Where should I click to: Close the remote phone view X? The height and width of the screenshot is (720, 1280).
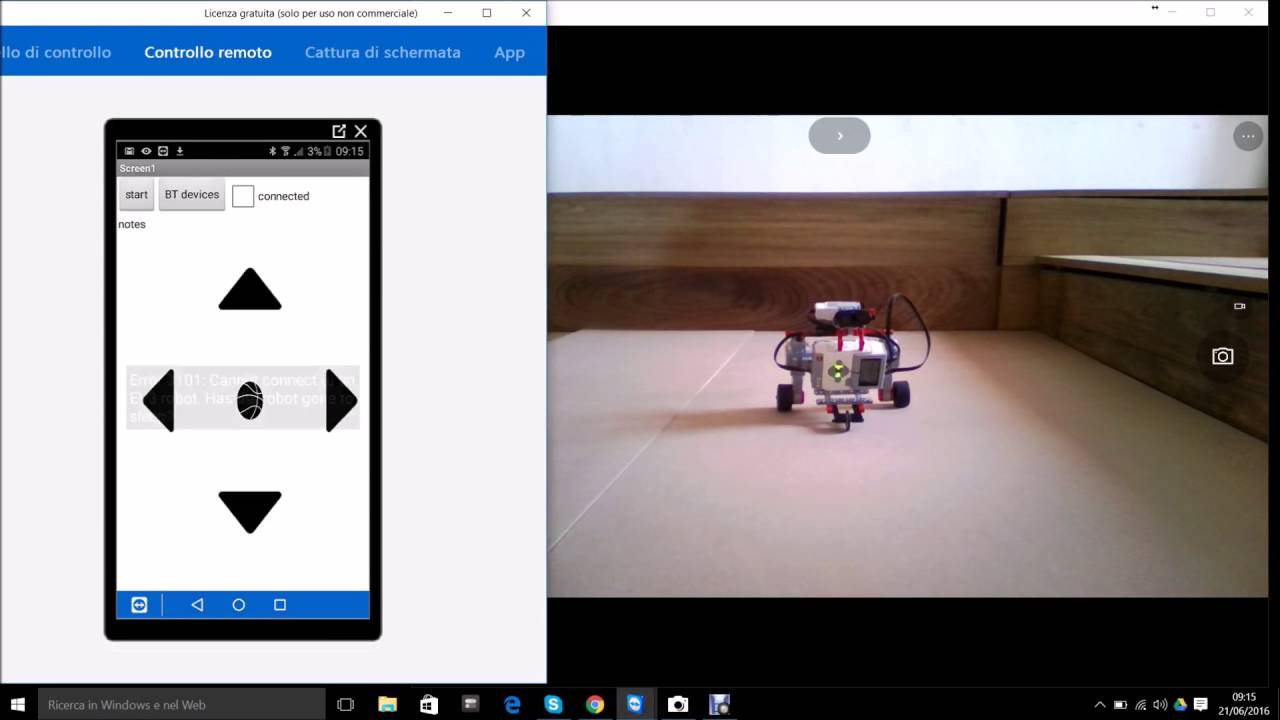(x=361, y=131)
